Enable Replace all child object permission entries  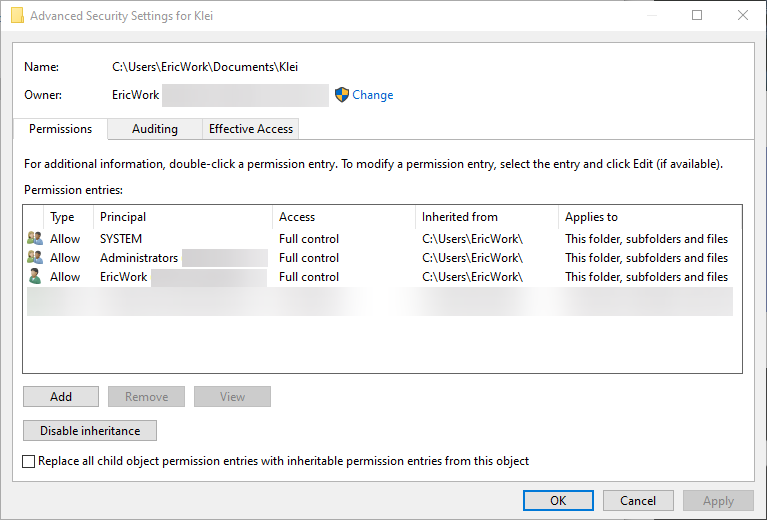(x=29, y=461)
